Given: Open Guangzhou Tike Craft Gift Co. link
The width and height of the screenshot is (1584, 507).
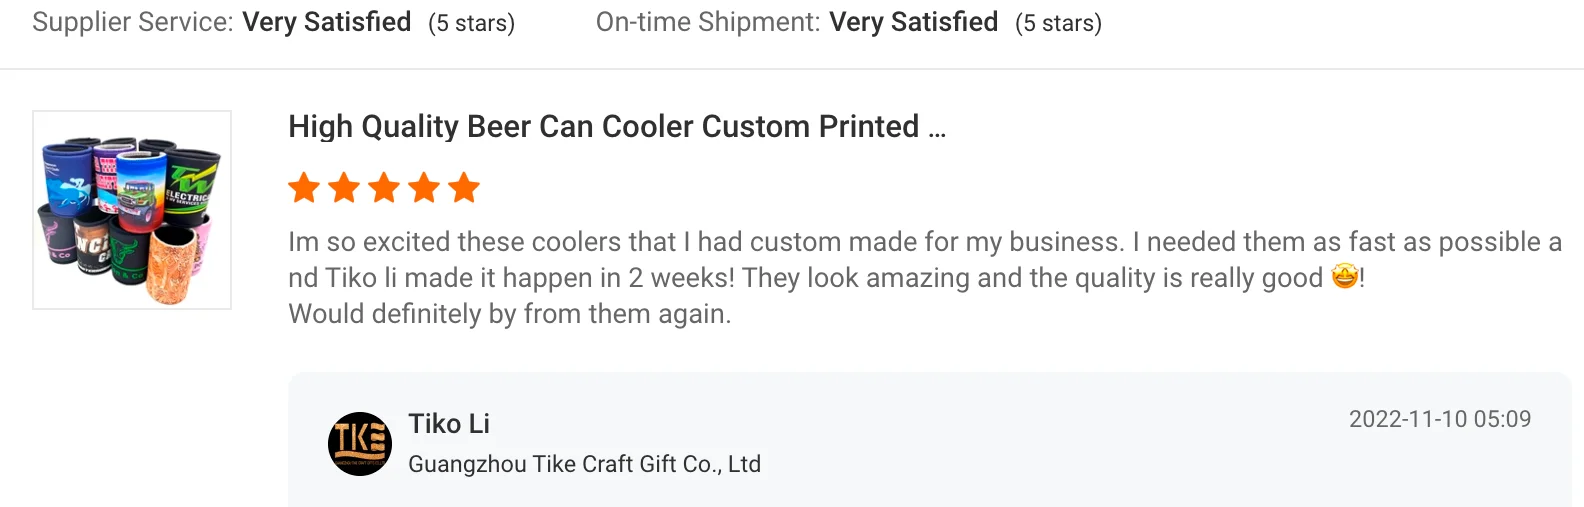Looking at the screenshot, I should point(584,464).
